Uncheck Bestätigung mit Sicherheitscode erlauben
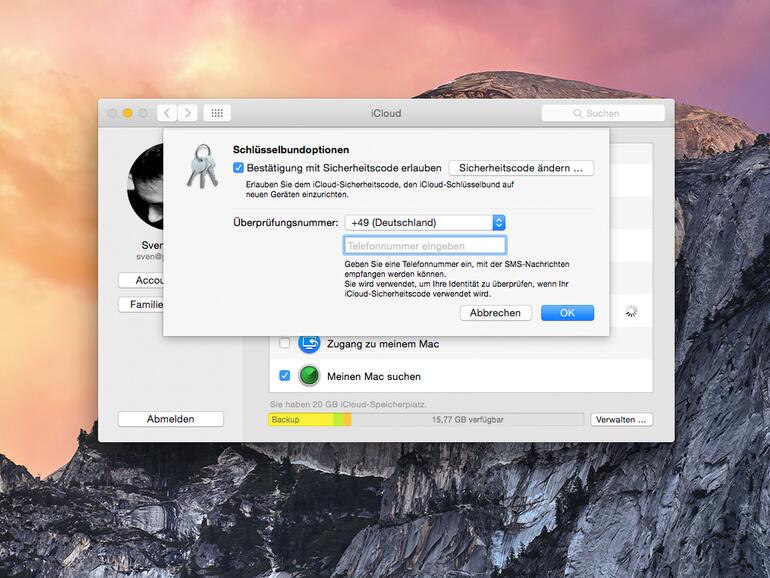Viewport: 770px width, 578px height. pos(238,168)
